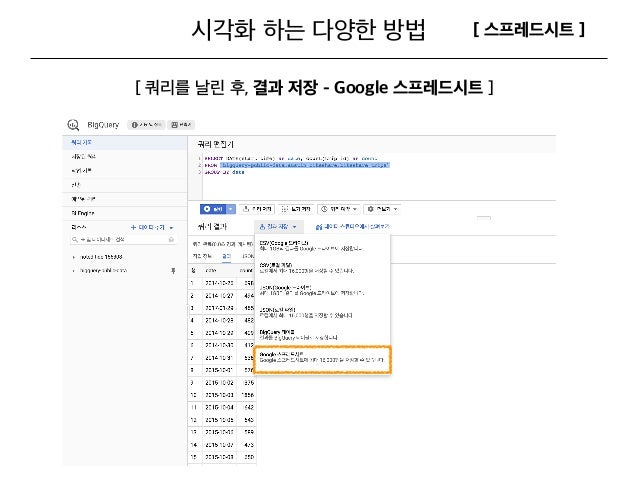Click the blue 실행 (Run) button

pos(214,209)
